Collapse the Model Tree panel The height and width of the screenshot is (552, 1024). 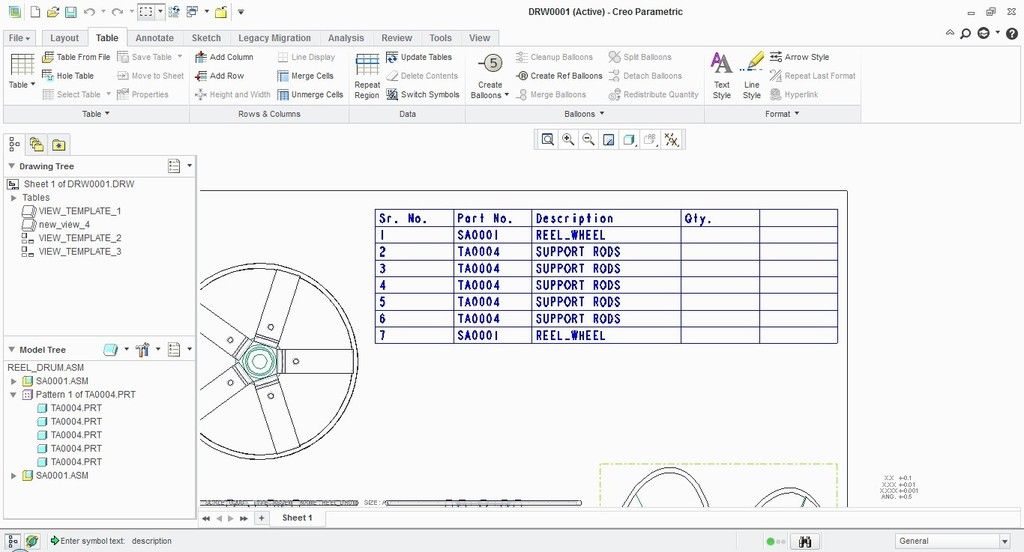11,349
